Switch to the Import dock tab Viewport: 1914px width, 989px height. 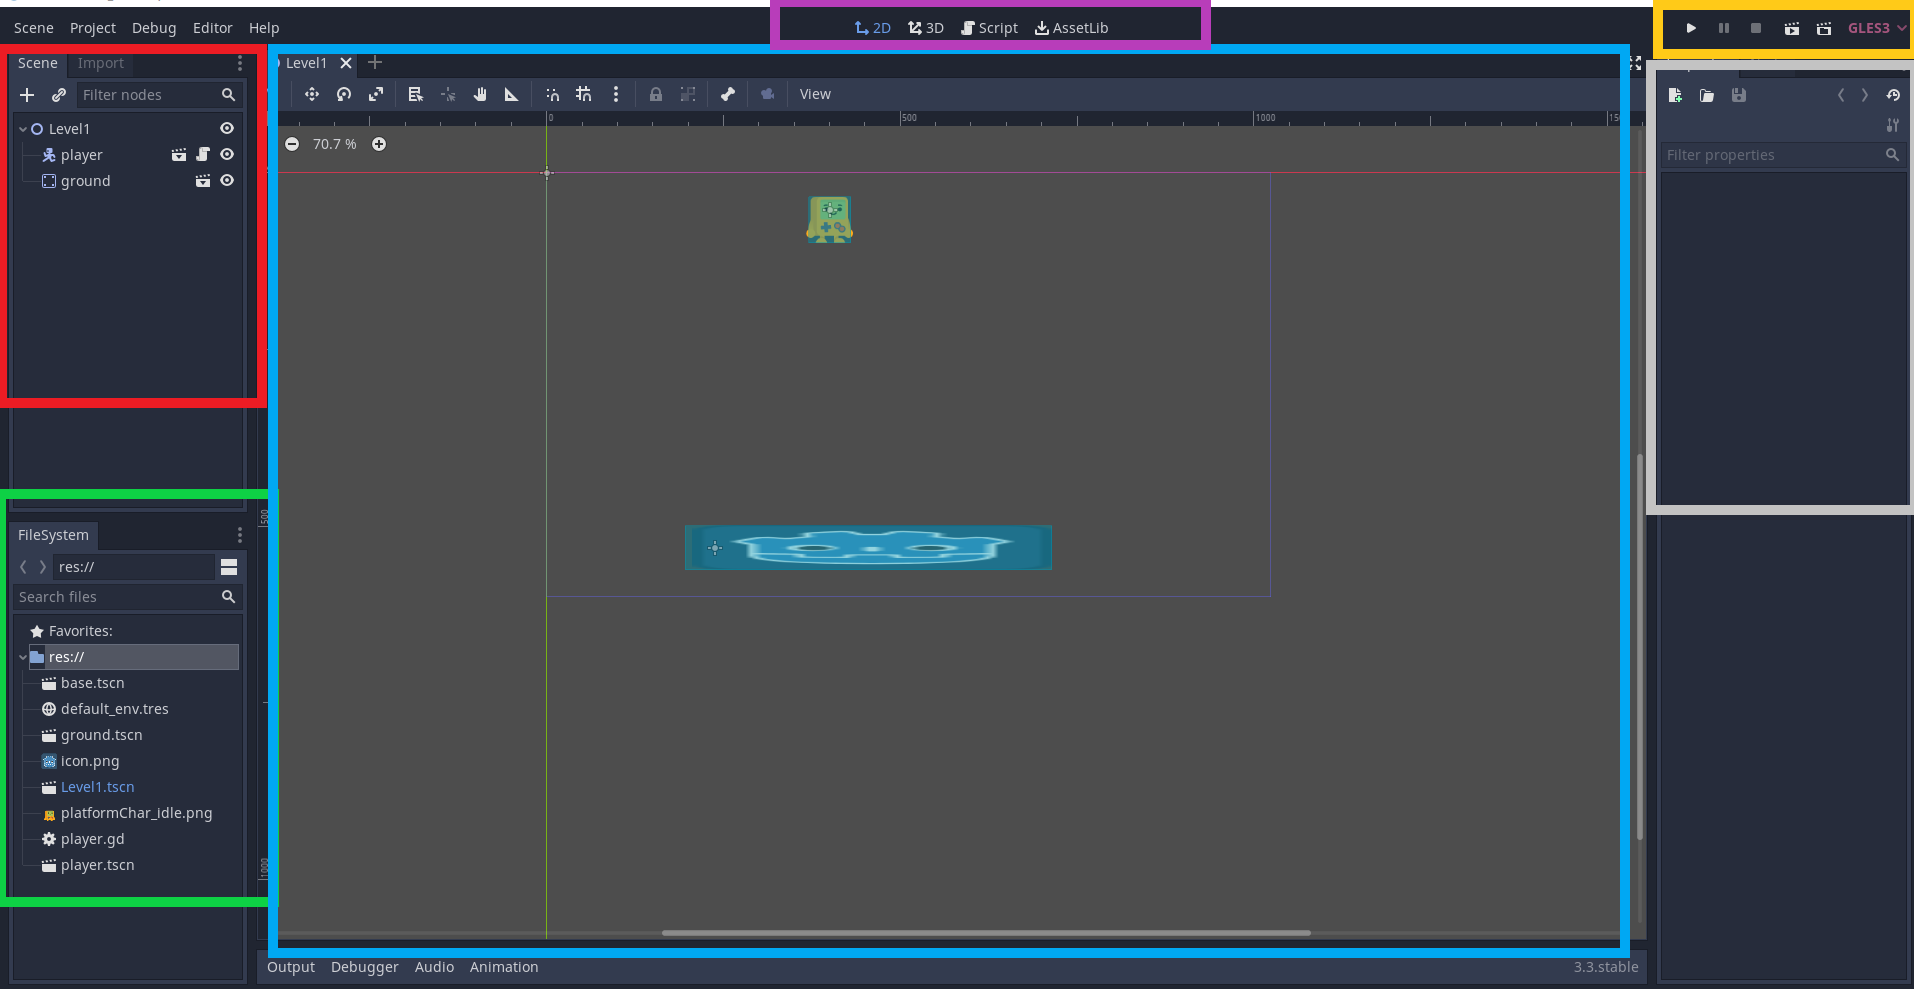[101, 63]
